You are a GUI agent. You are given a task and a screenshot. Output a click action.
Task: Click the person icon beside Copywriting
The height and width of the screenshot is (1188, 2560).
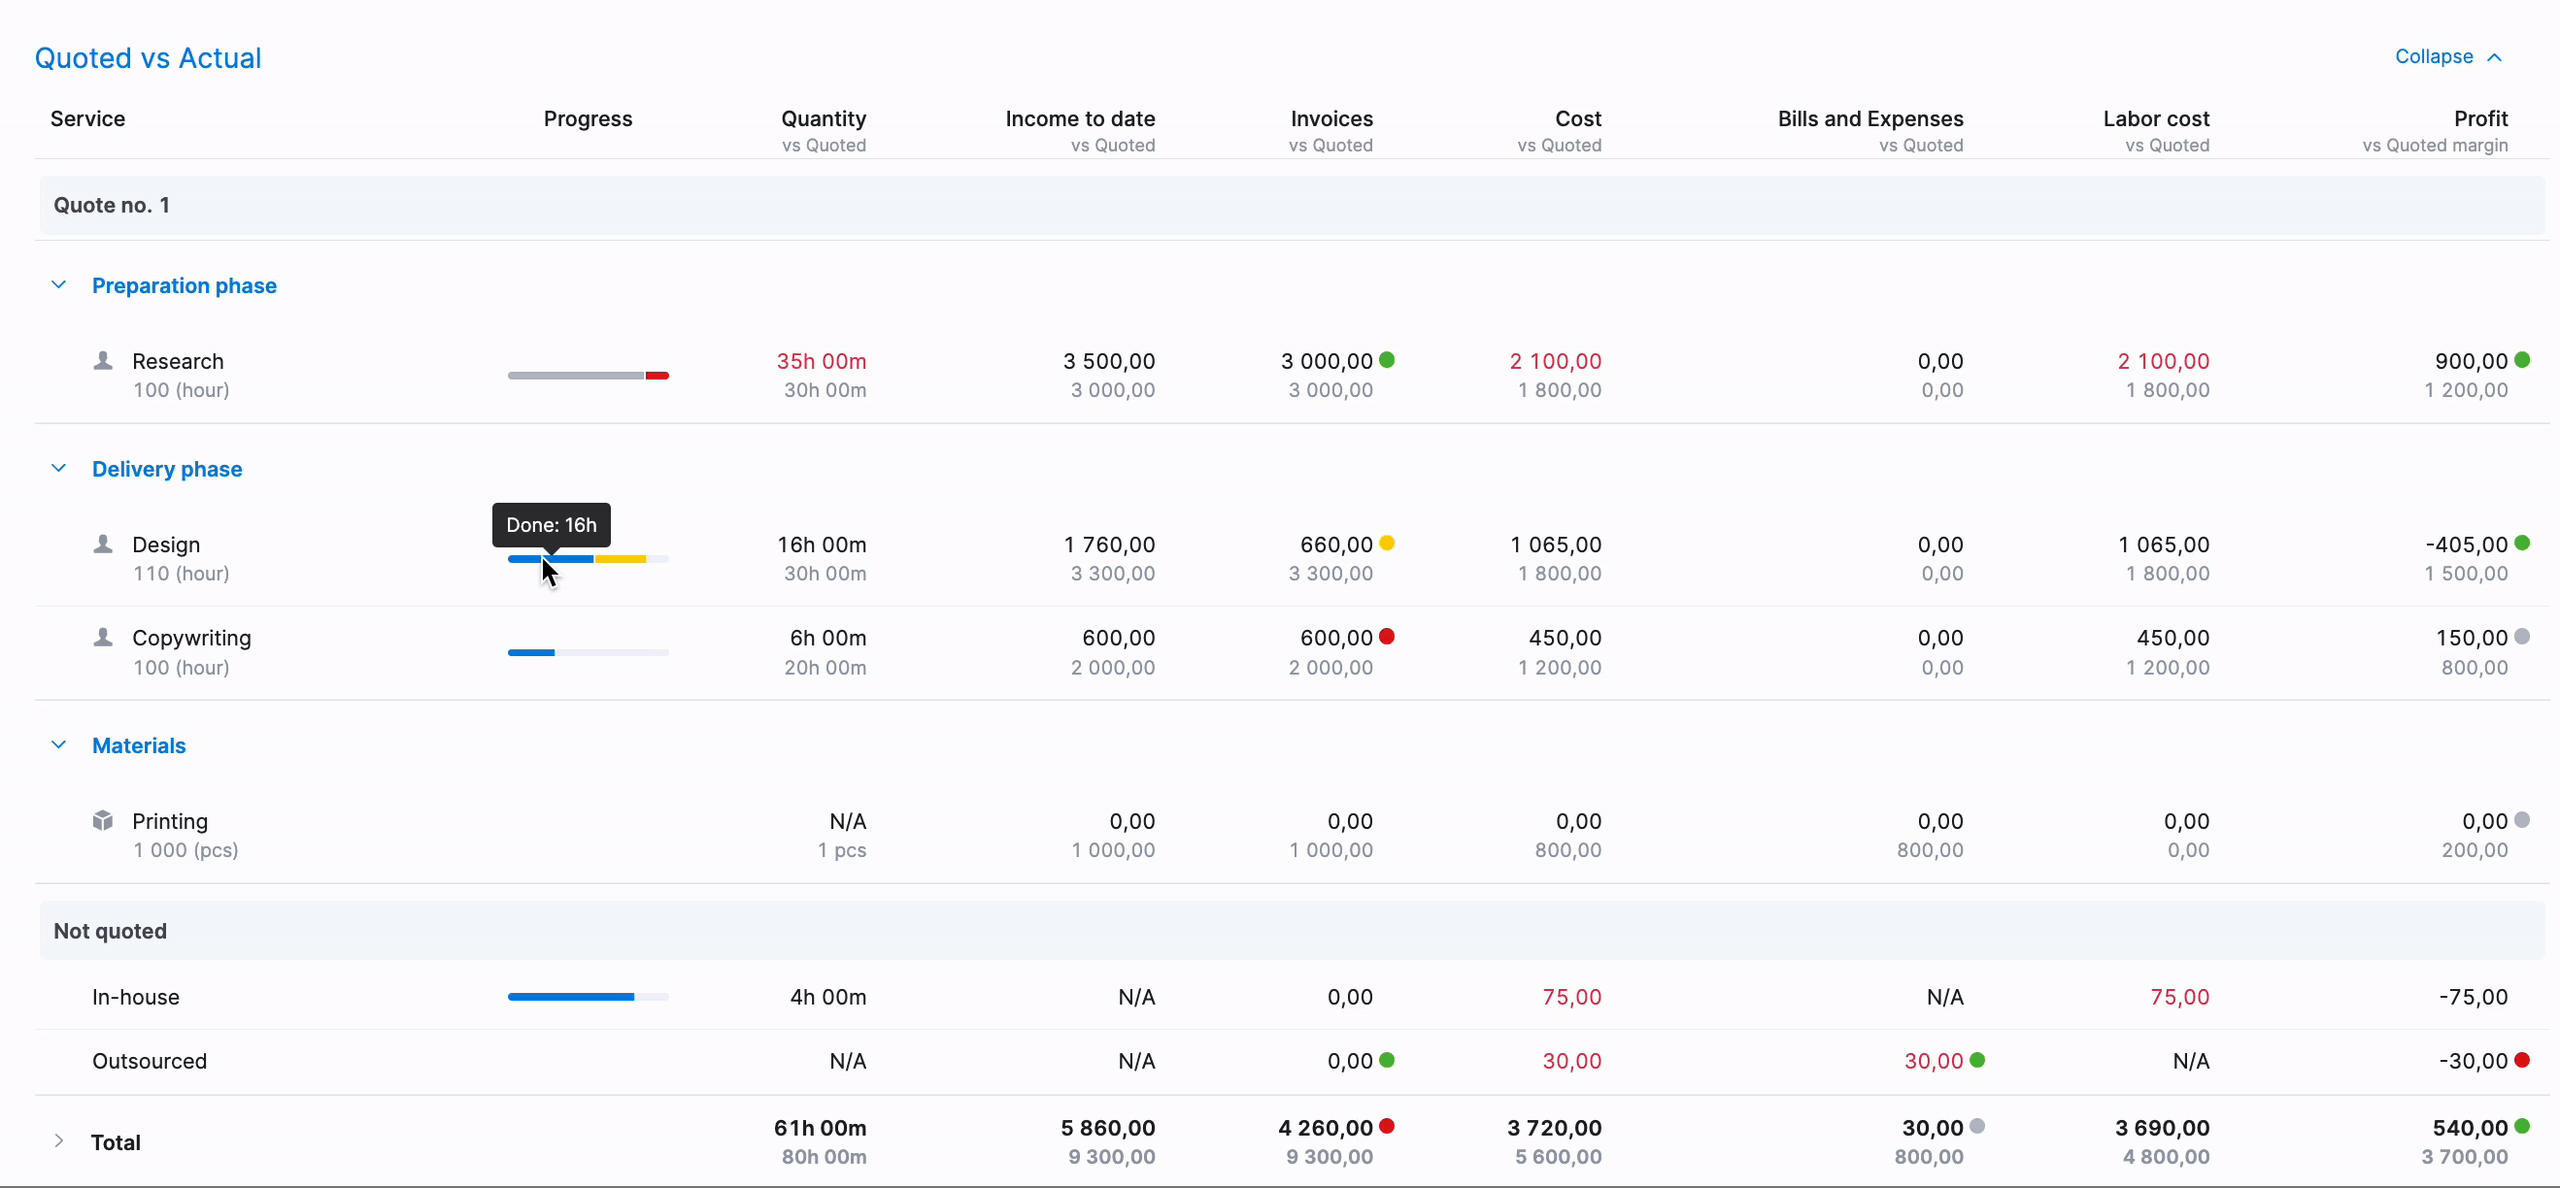tap(103, 637)
